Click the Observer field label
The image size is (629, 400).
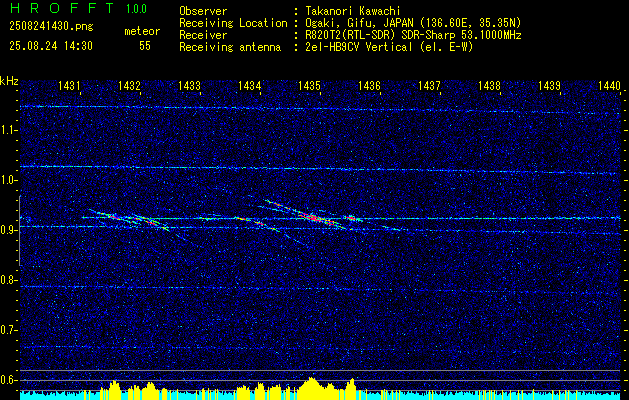click(x=203, y=11)
